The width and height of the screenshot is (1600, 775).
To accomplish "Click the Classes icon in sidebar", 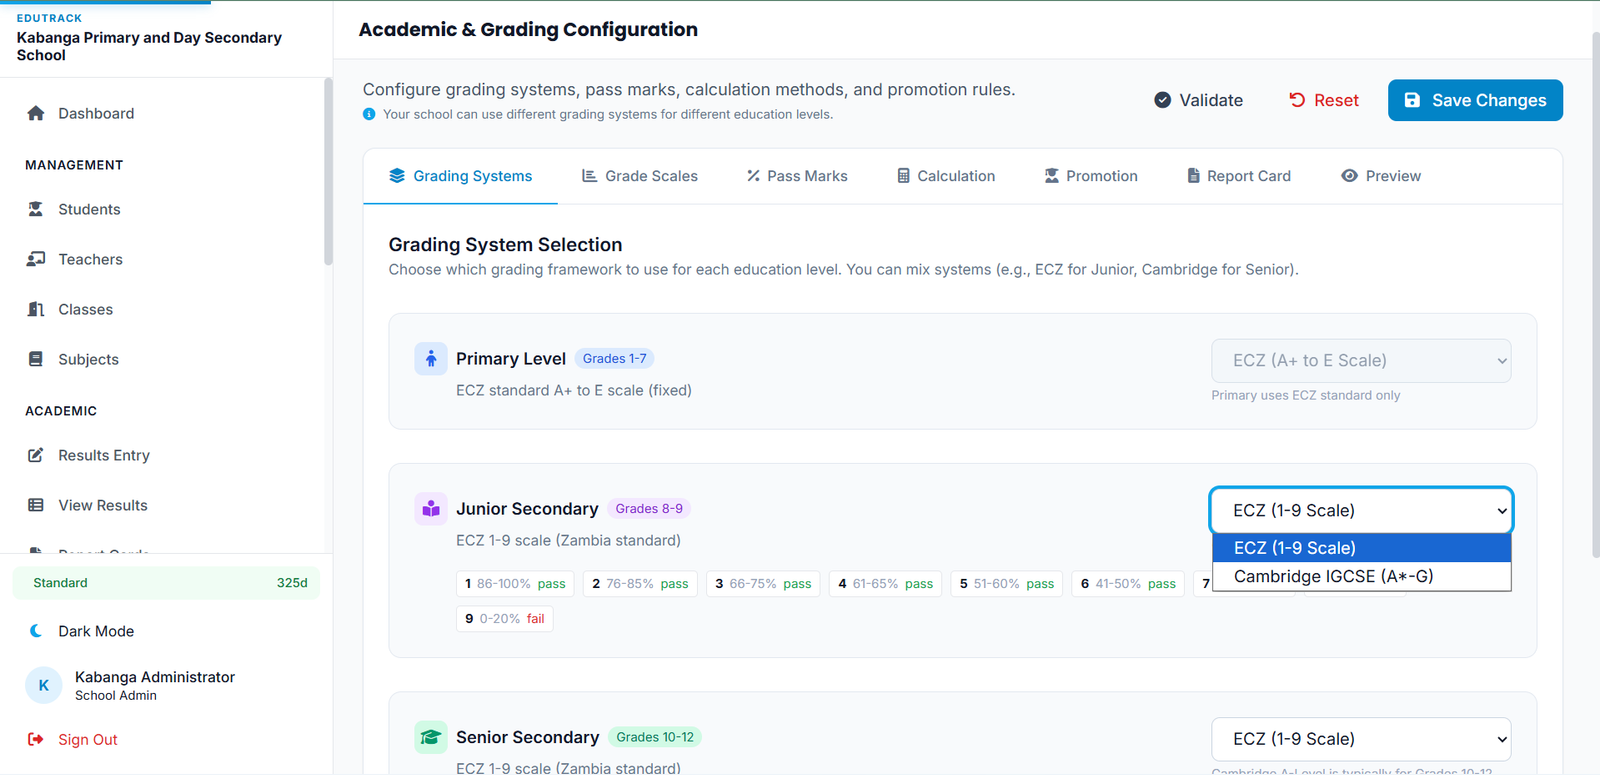I will (x=36, y=309).
